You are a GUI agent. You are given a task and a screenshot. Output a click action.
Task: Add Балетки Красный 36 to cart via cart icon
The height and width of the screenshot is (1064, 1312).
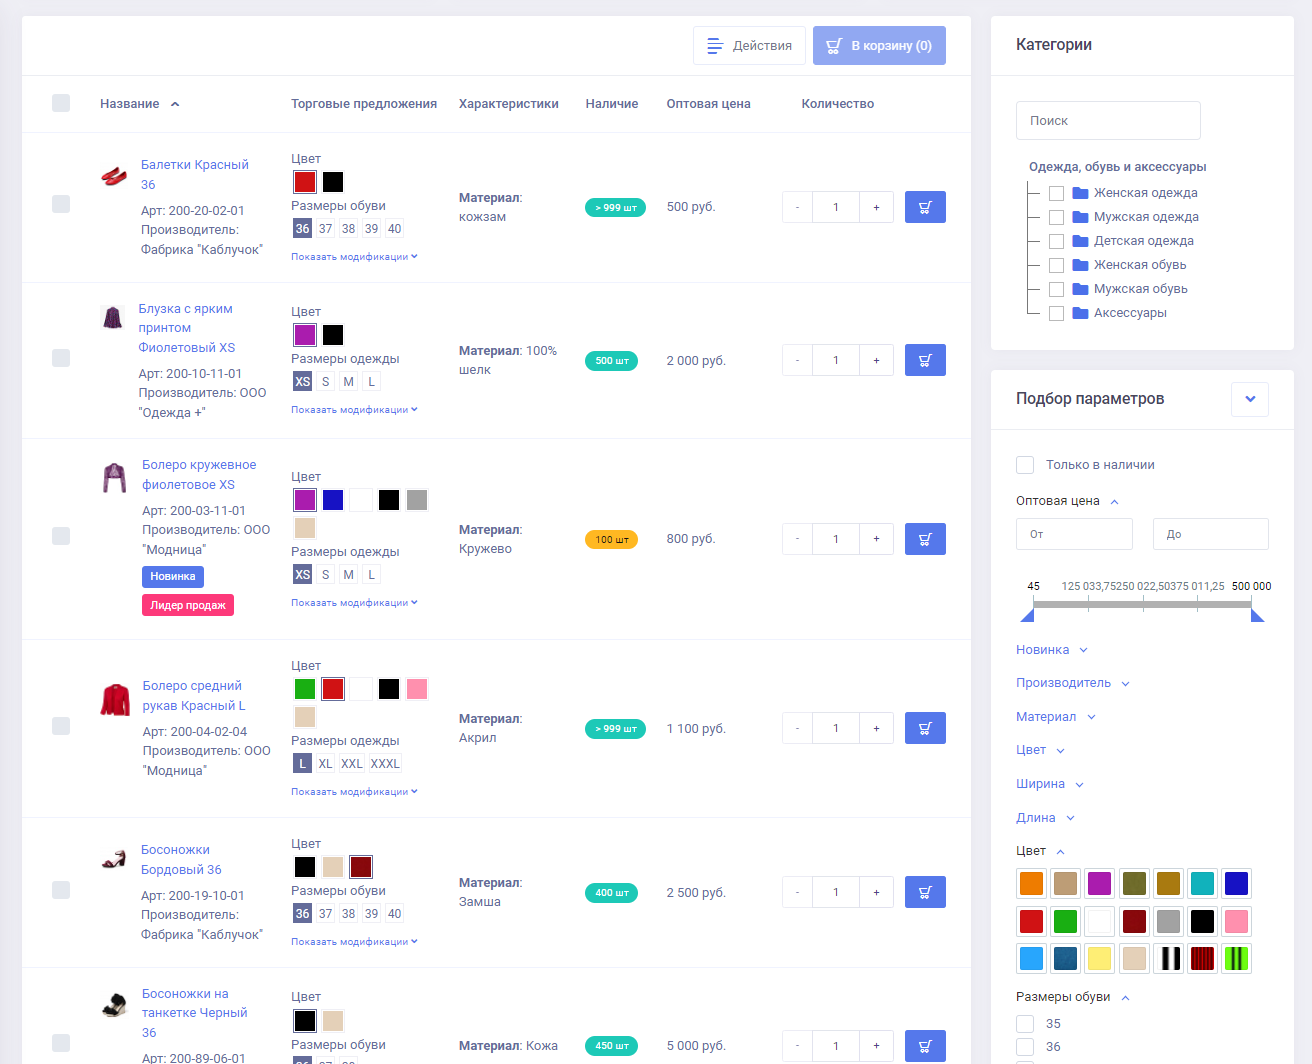tap(925, 207)
